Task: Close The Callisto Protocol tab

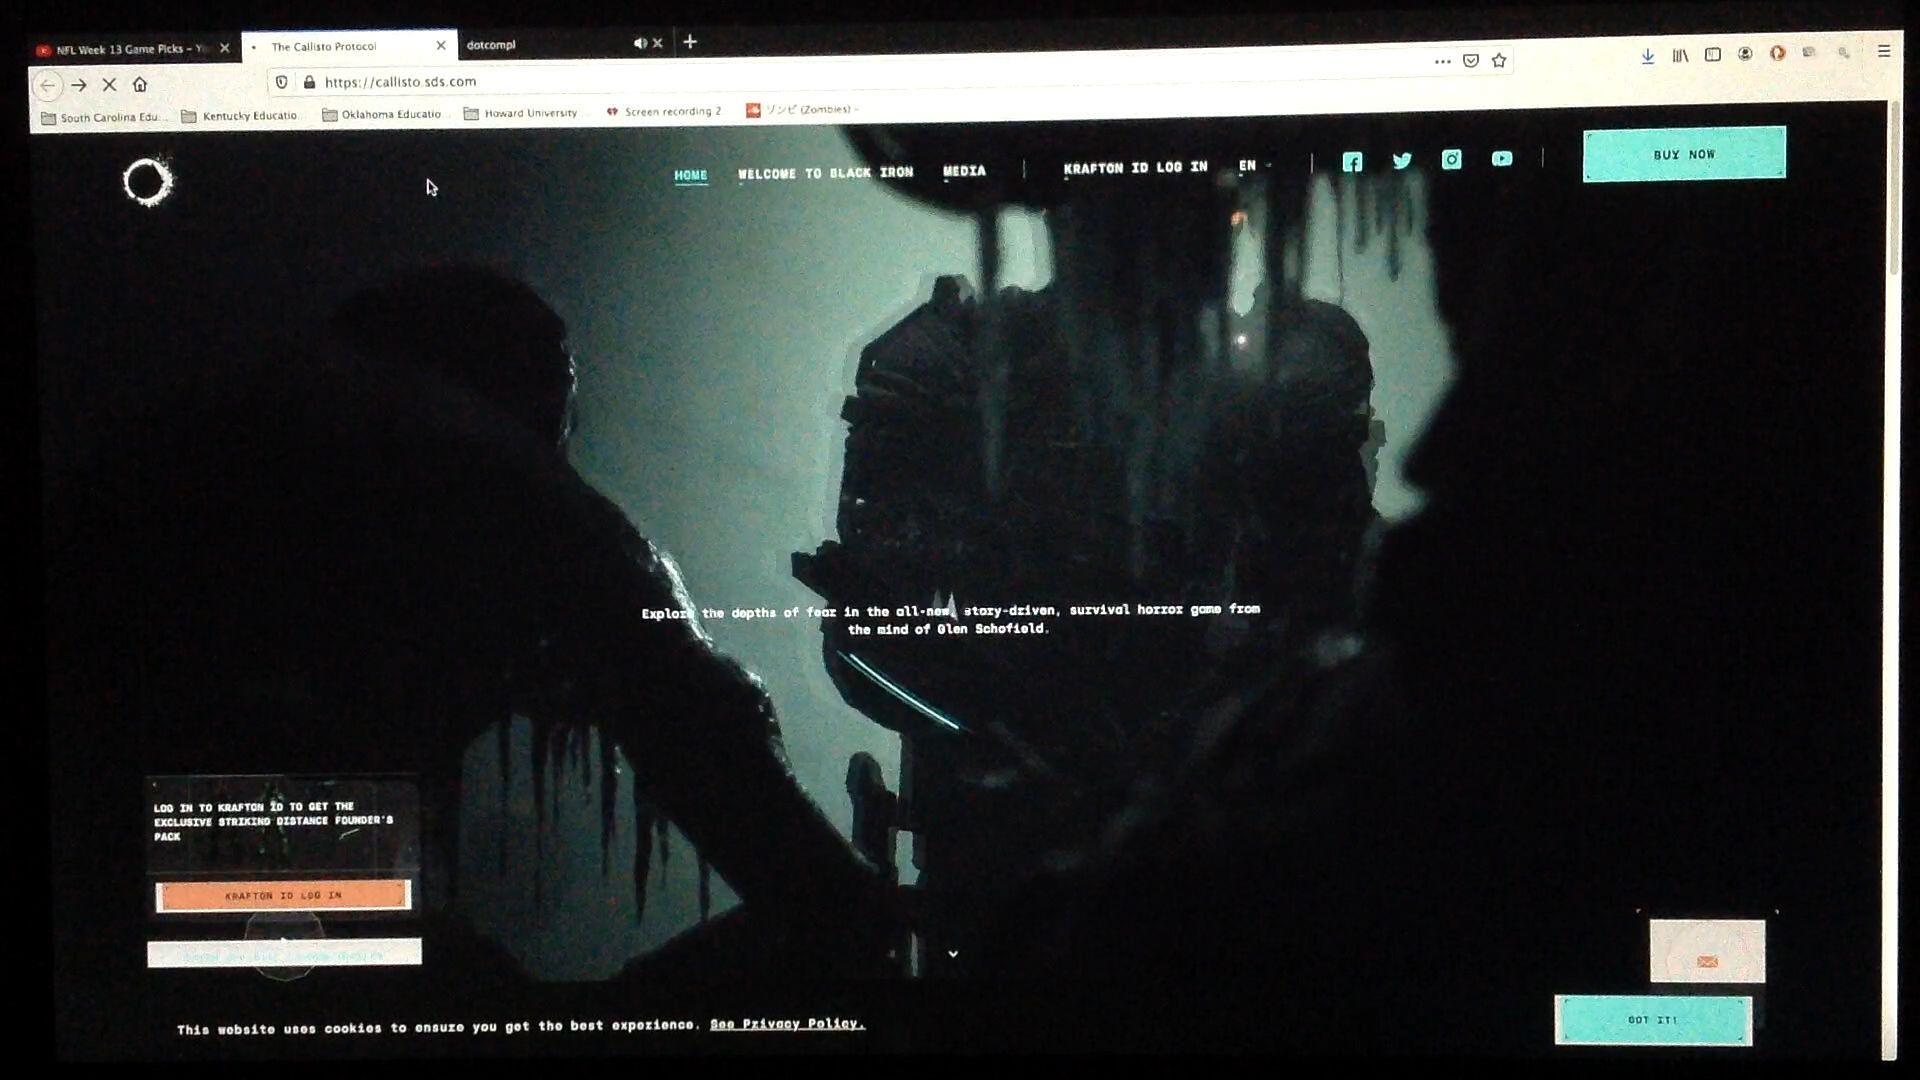Action: point(441,46)
